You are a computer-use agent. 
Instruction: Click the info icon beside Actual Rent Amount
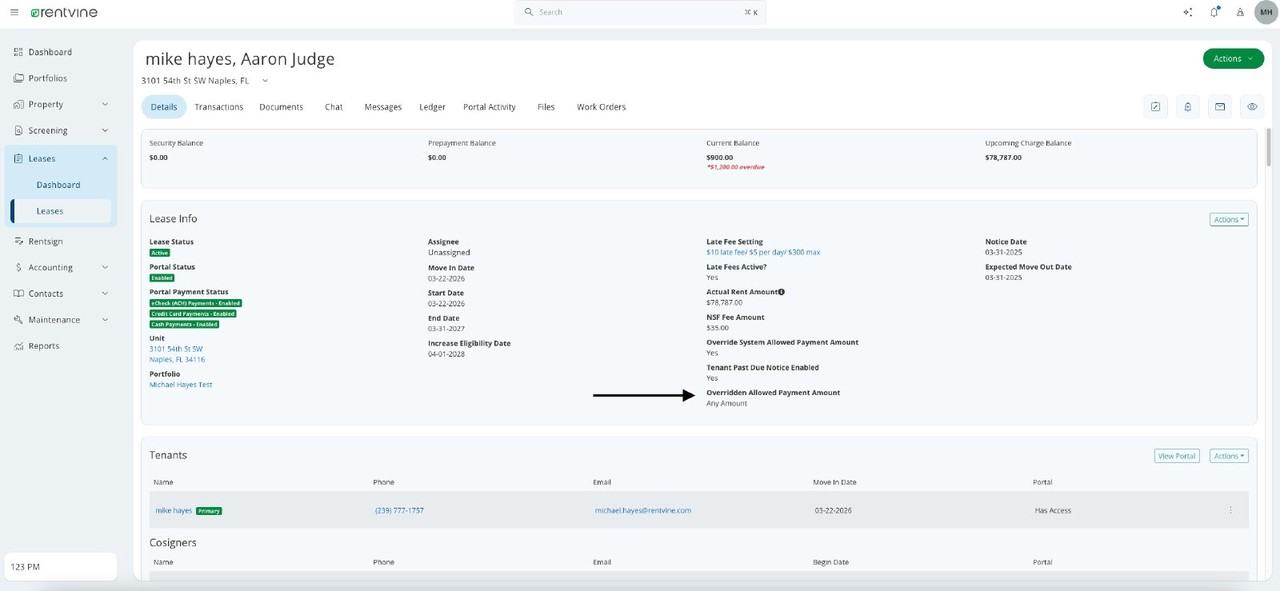[x=781, y=292]
